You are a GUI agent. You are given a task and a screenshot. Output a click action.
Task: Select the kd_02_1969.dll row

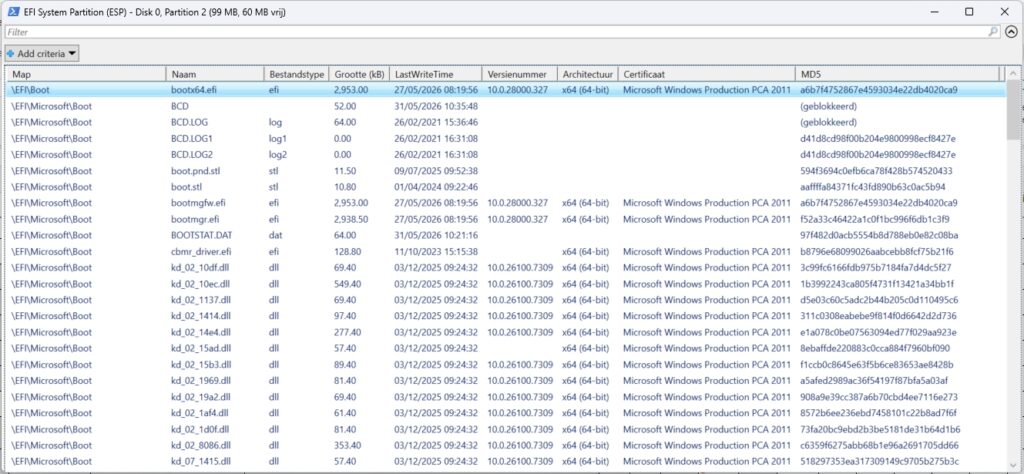click(x=506, y=380)
